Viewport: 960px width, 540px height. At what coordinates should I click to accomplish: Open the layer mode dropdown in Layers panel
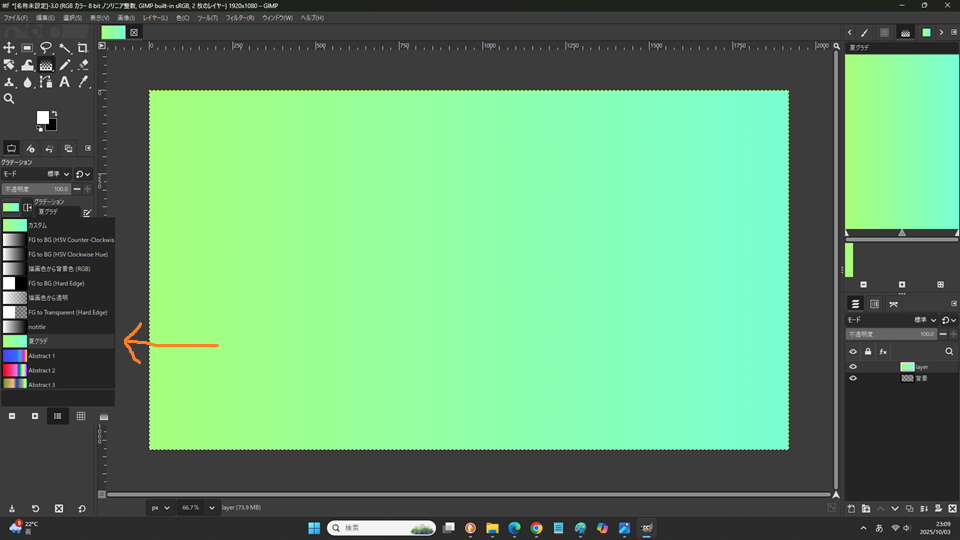point(920,319)
